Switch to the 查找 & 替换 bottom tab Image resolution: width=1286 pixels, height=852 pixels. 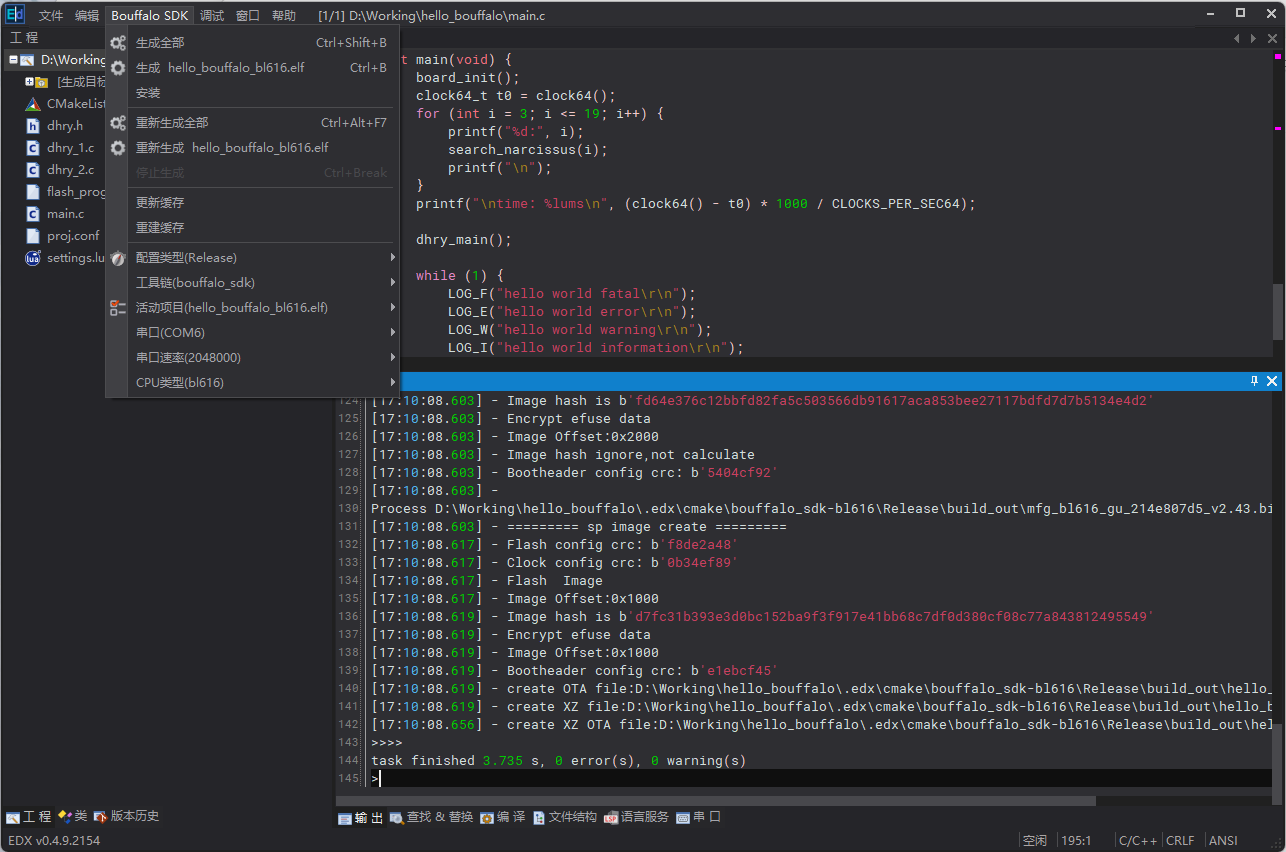432,818
